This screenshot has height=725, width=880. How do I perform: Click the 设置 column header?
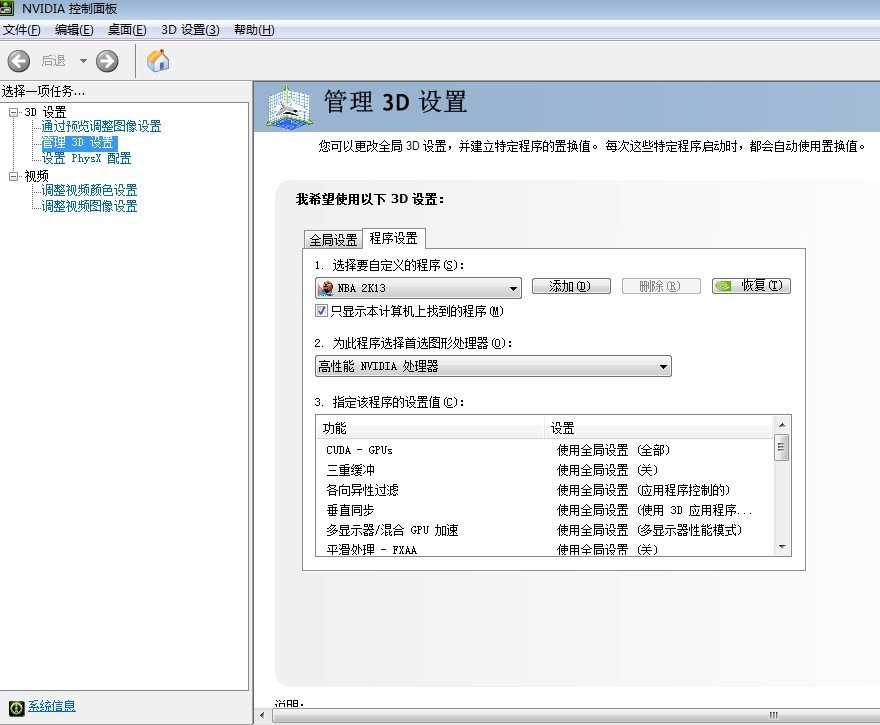[x=659, y=428]
